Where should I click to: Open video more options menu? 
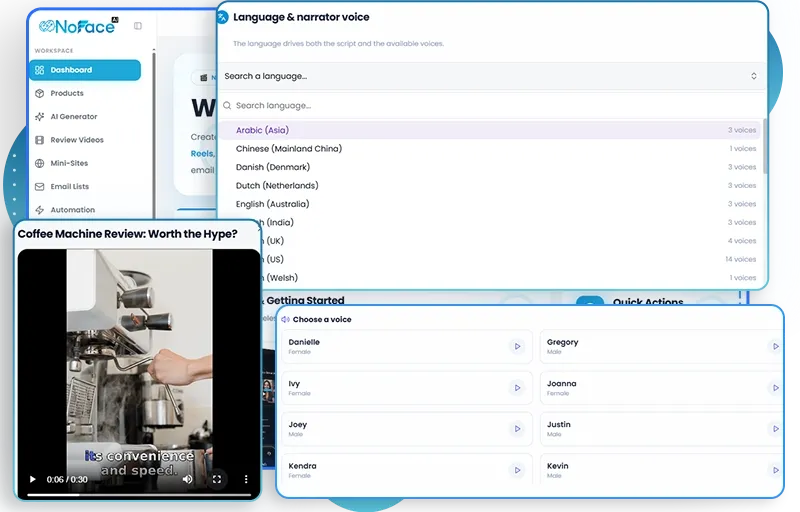tap(246, 479)
